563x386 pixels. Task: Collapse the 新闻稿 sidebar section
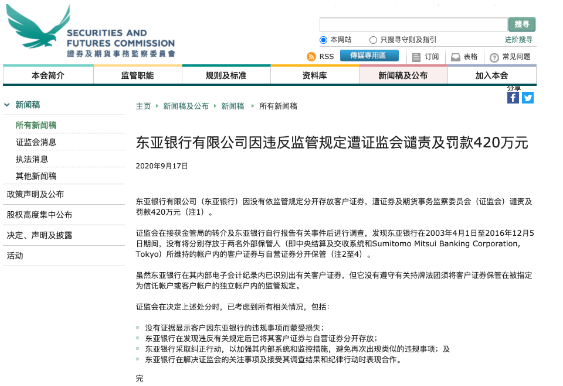click(7, 105)
